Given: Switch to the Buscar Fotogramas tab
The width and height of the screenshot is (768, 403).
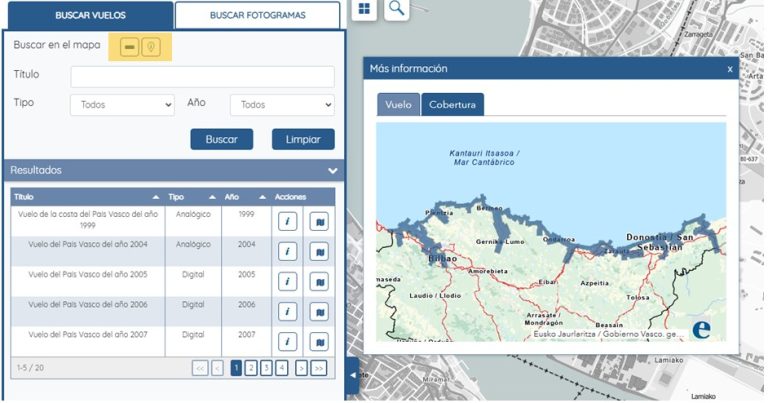Looking at the screenshot, I should coord(258,15).
